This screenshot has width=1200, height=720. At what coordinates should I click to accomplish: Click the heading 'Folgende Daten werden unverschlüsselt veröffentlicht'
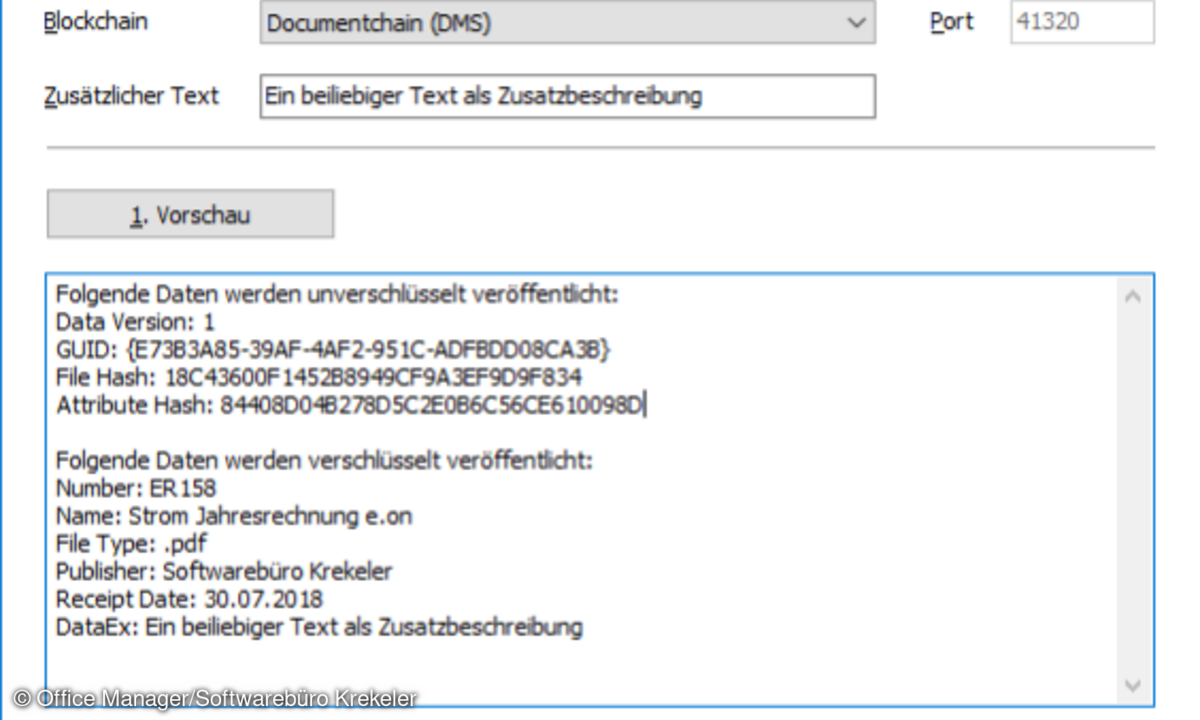(338, 295)
